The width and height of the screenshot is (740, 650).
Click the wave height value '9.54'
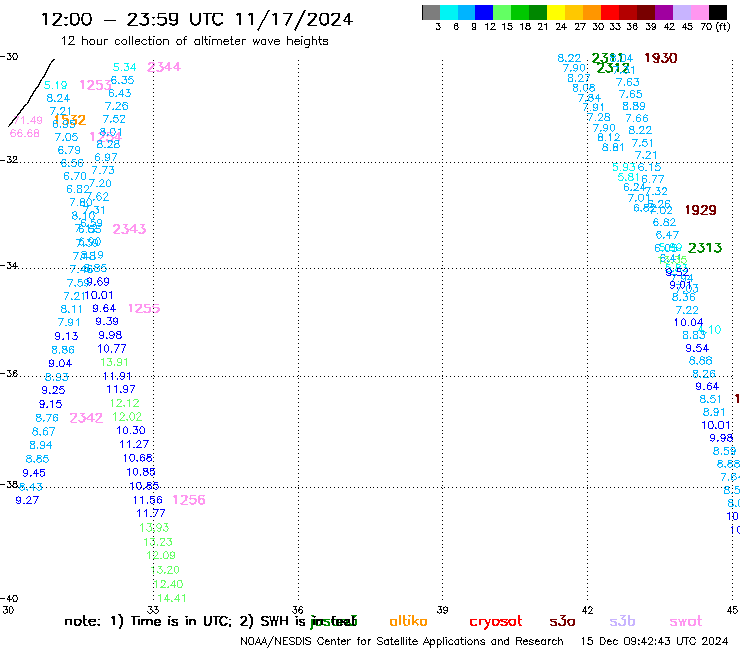697,348
